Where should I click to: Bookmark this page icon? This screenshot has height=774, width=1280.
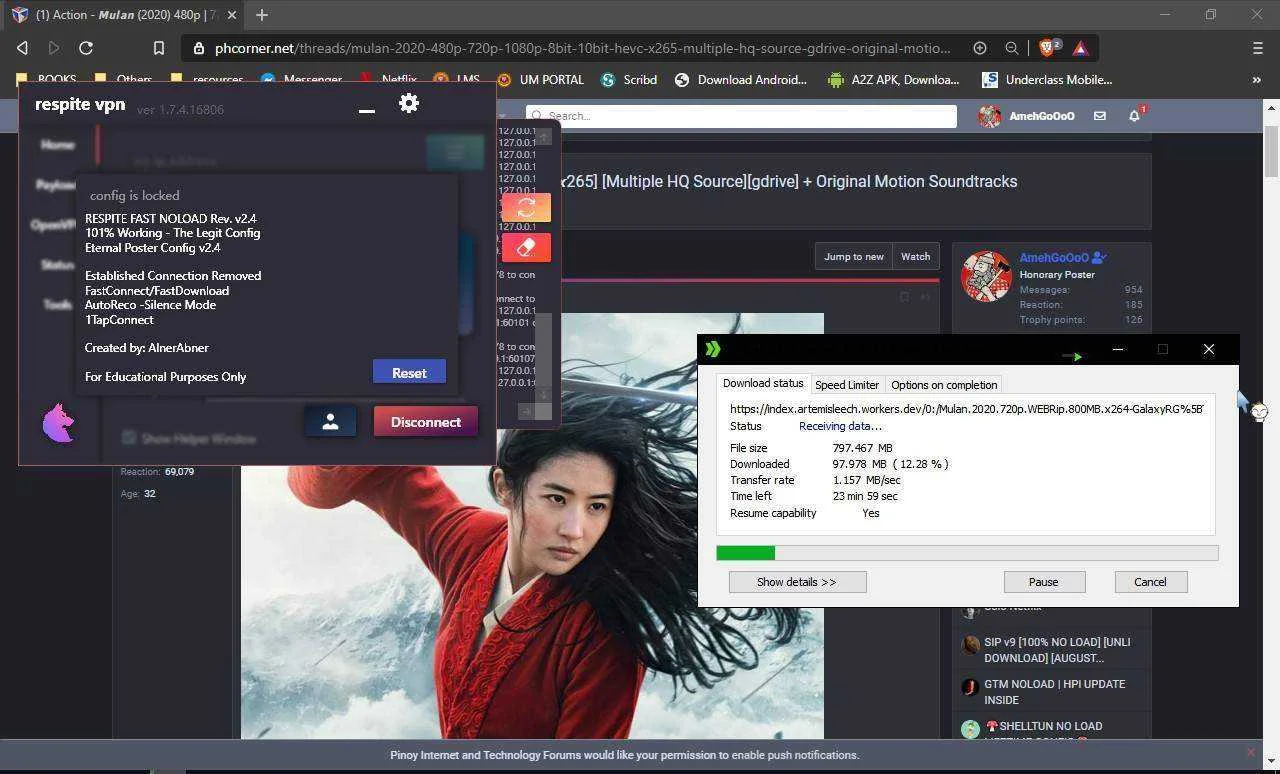click(x=158, y=48)
